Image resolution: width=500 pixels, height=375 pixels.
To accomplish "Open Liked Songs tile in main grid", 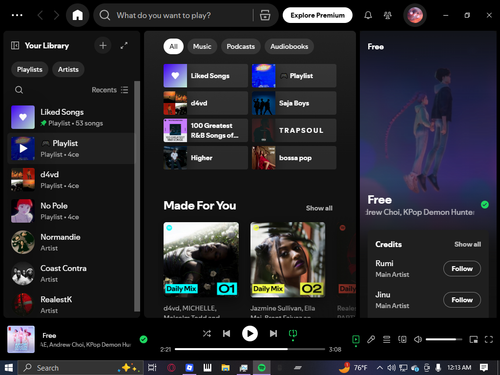I will tap(206, 76).
